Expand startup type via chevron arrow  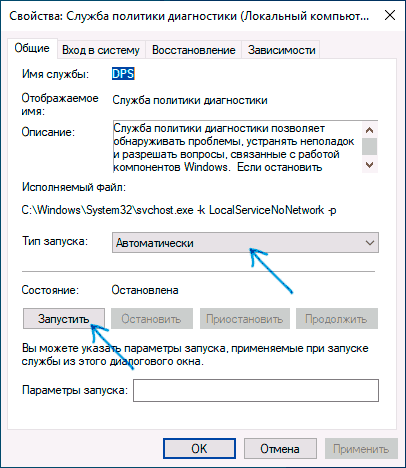tap(370, 243)
